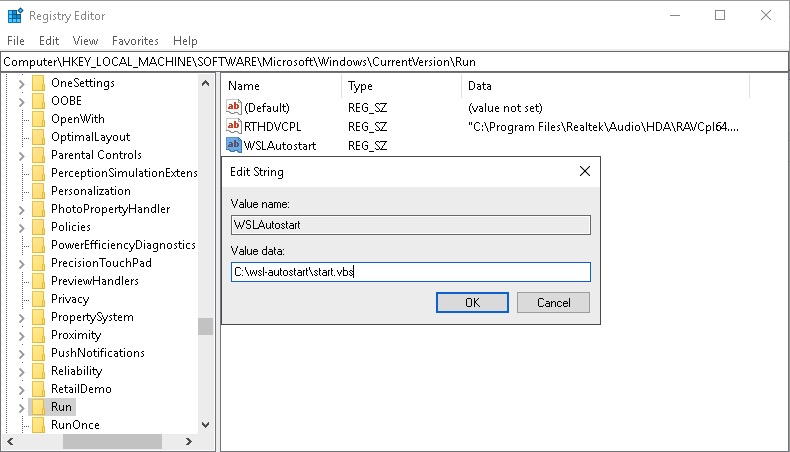Open the Favorites menu
The image size is (790, 452).
[135, 41]
